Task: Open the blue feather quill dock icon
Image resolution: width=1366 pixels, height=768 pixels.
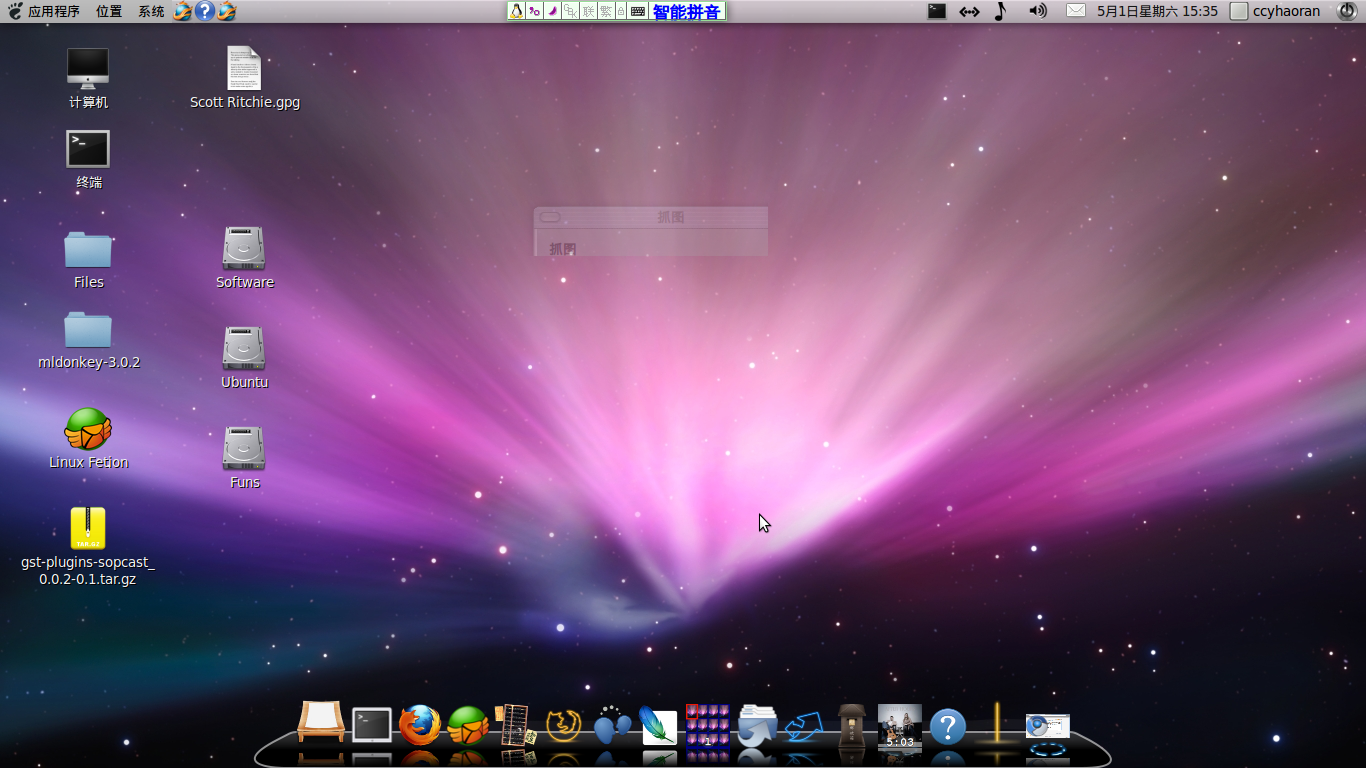Action: (658, 726)
